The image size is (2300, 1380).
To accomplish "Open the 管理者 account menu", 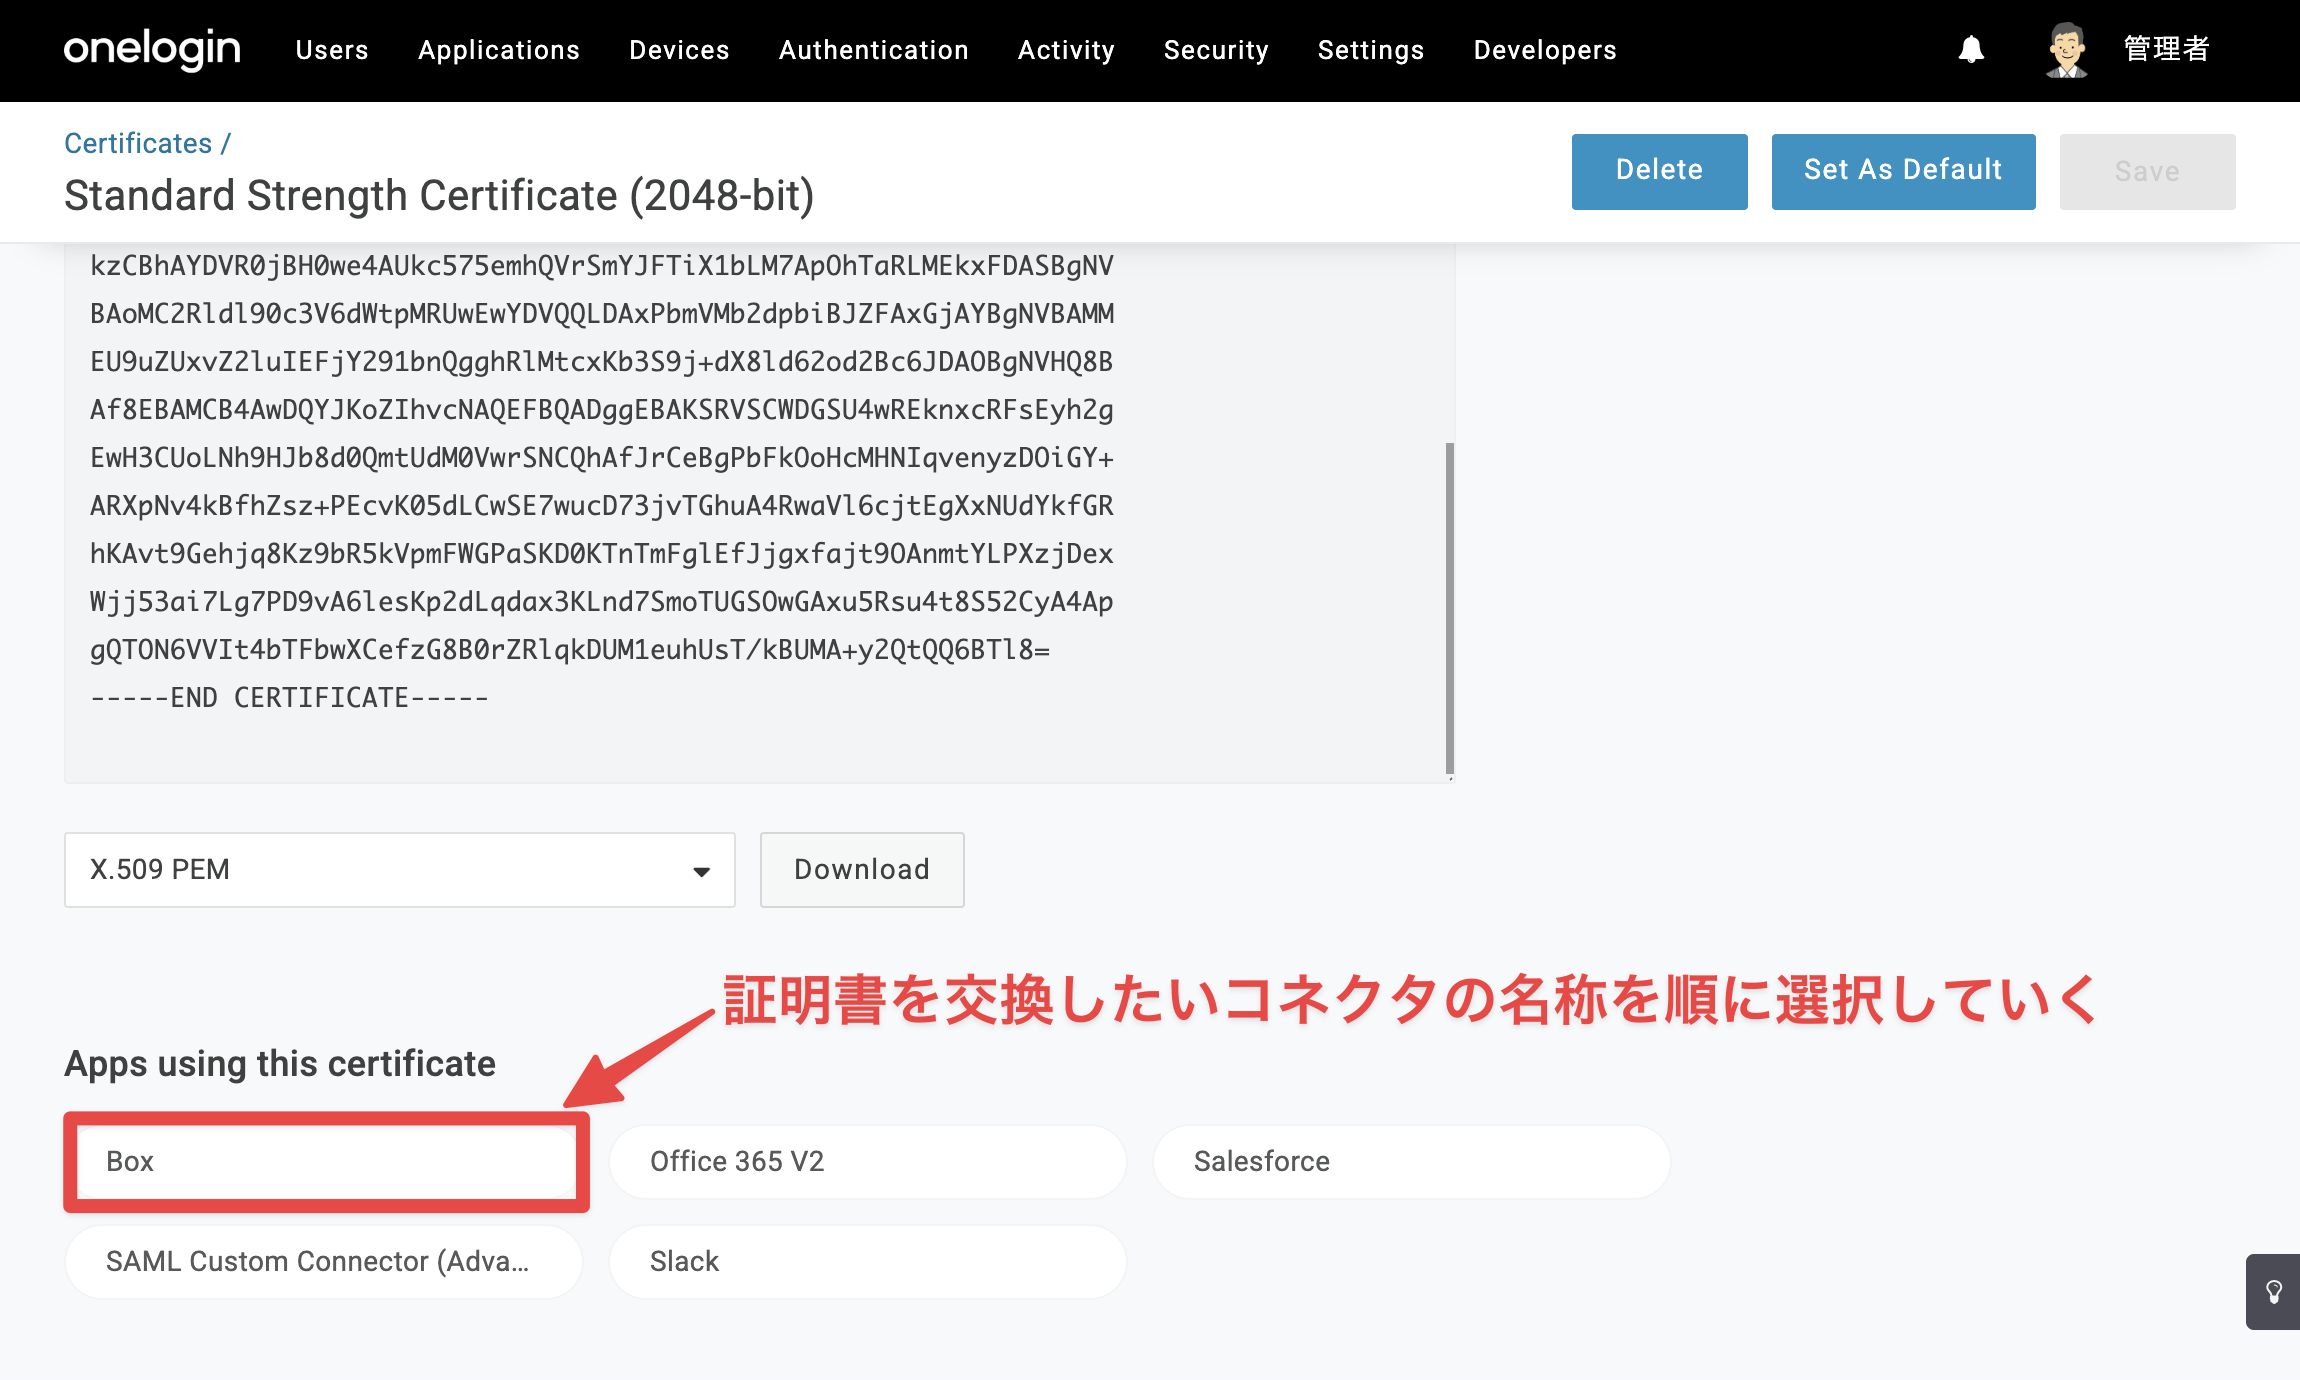I will (x=2166, y=49).
